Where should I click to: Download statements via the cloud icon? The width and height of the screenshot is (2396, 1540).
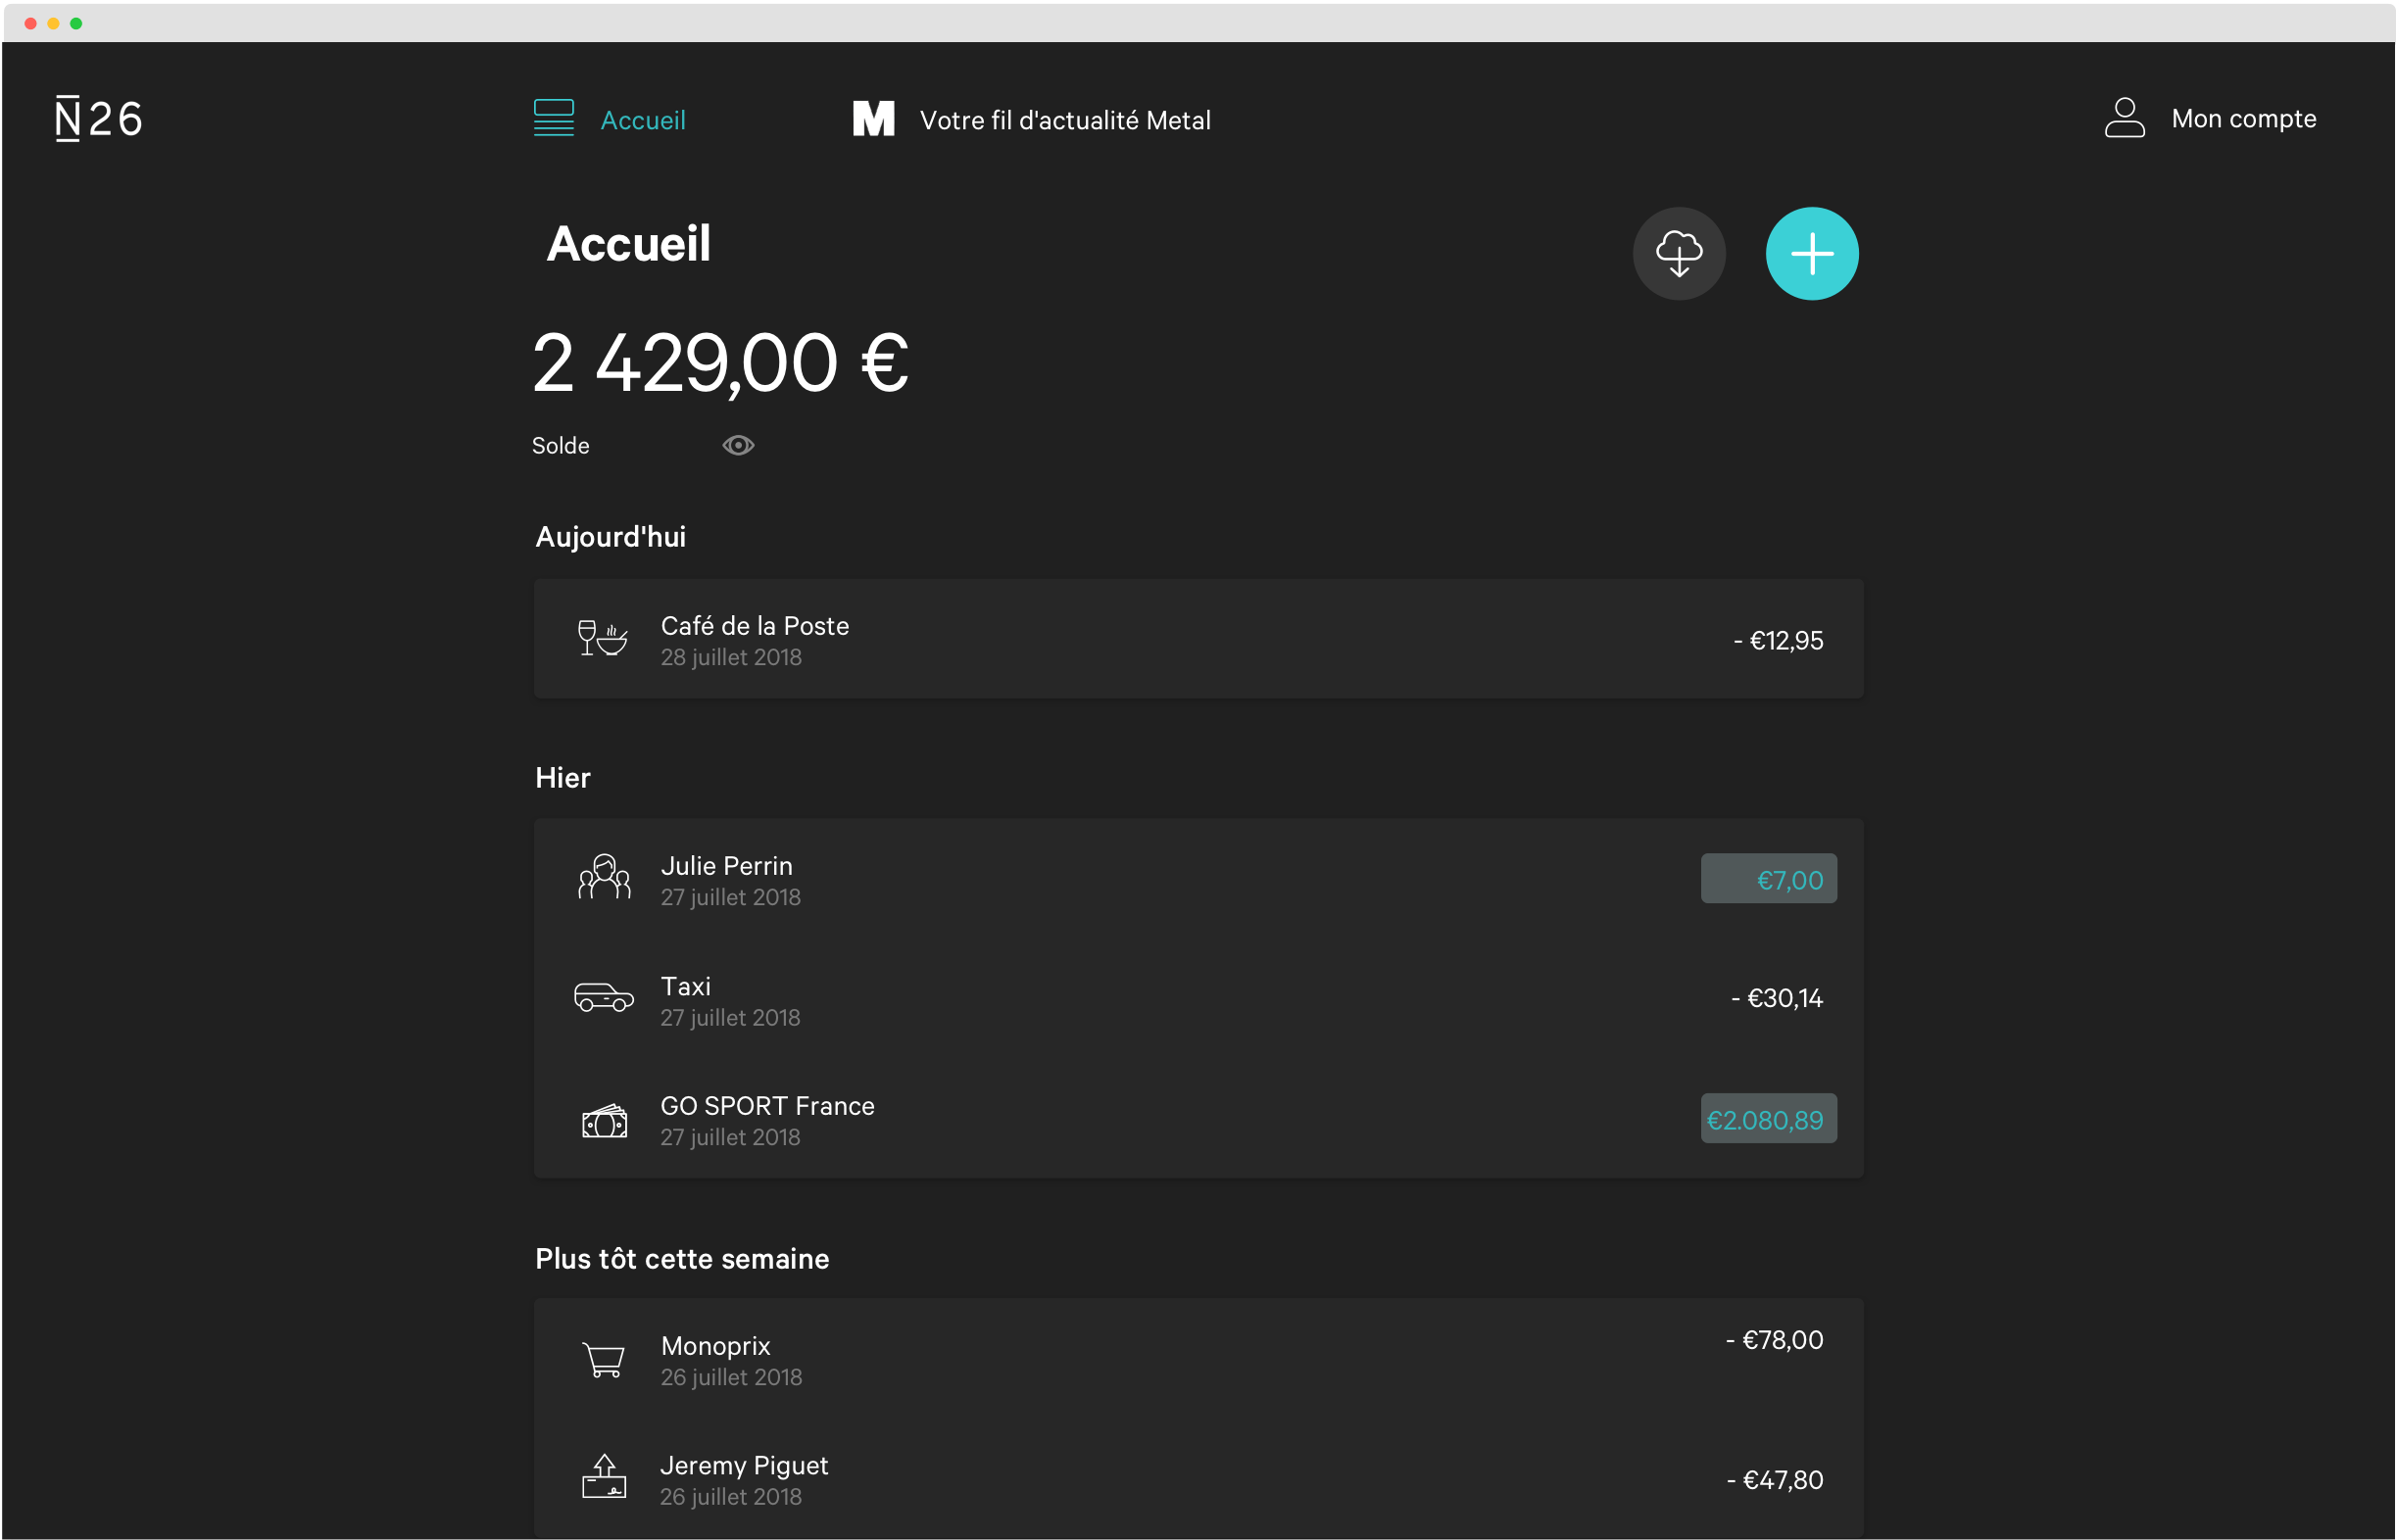pyautogui.click(x=1679, y=253)
